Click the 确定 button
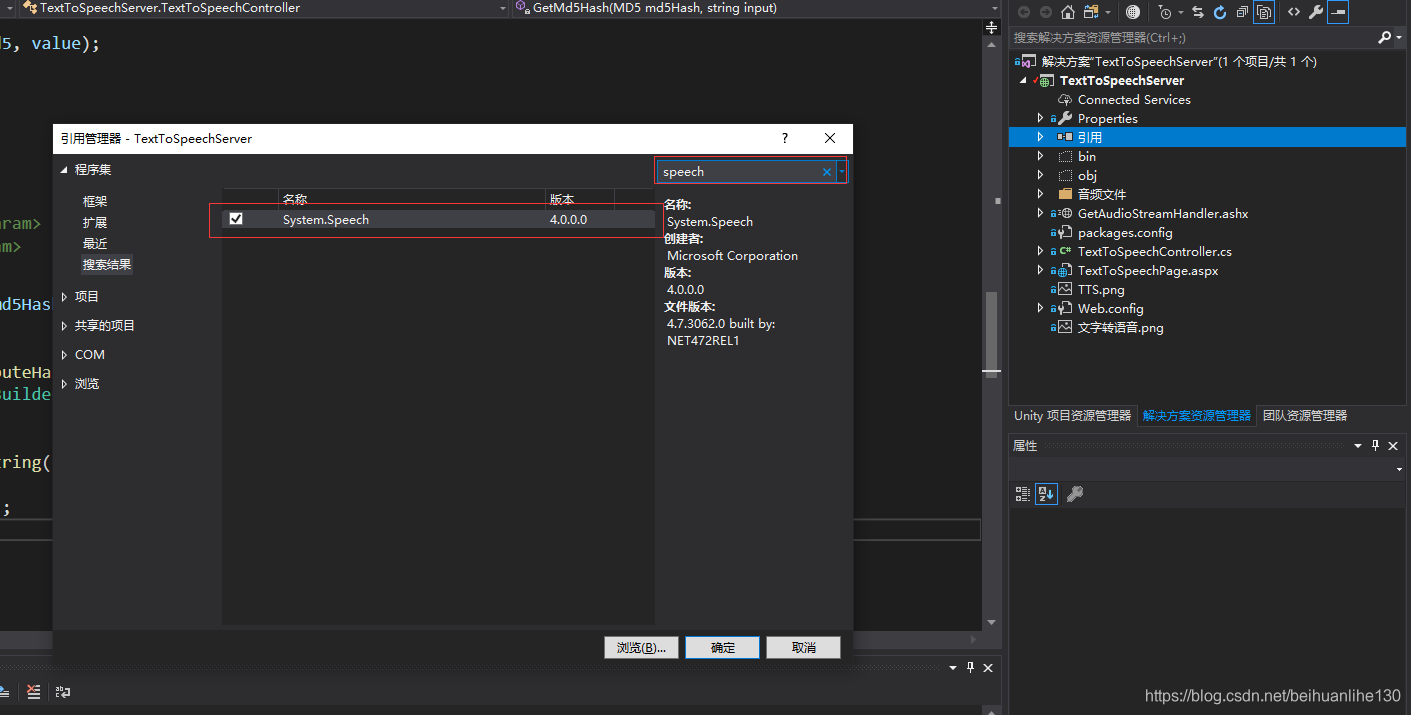1411x715 pixels. click(723, 648)
